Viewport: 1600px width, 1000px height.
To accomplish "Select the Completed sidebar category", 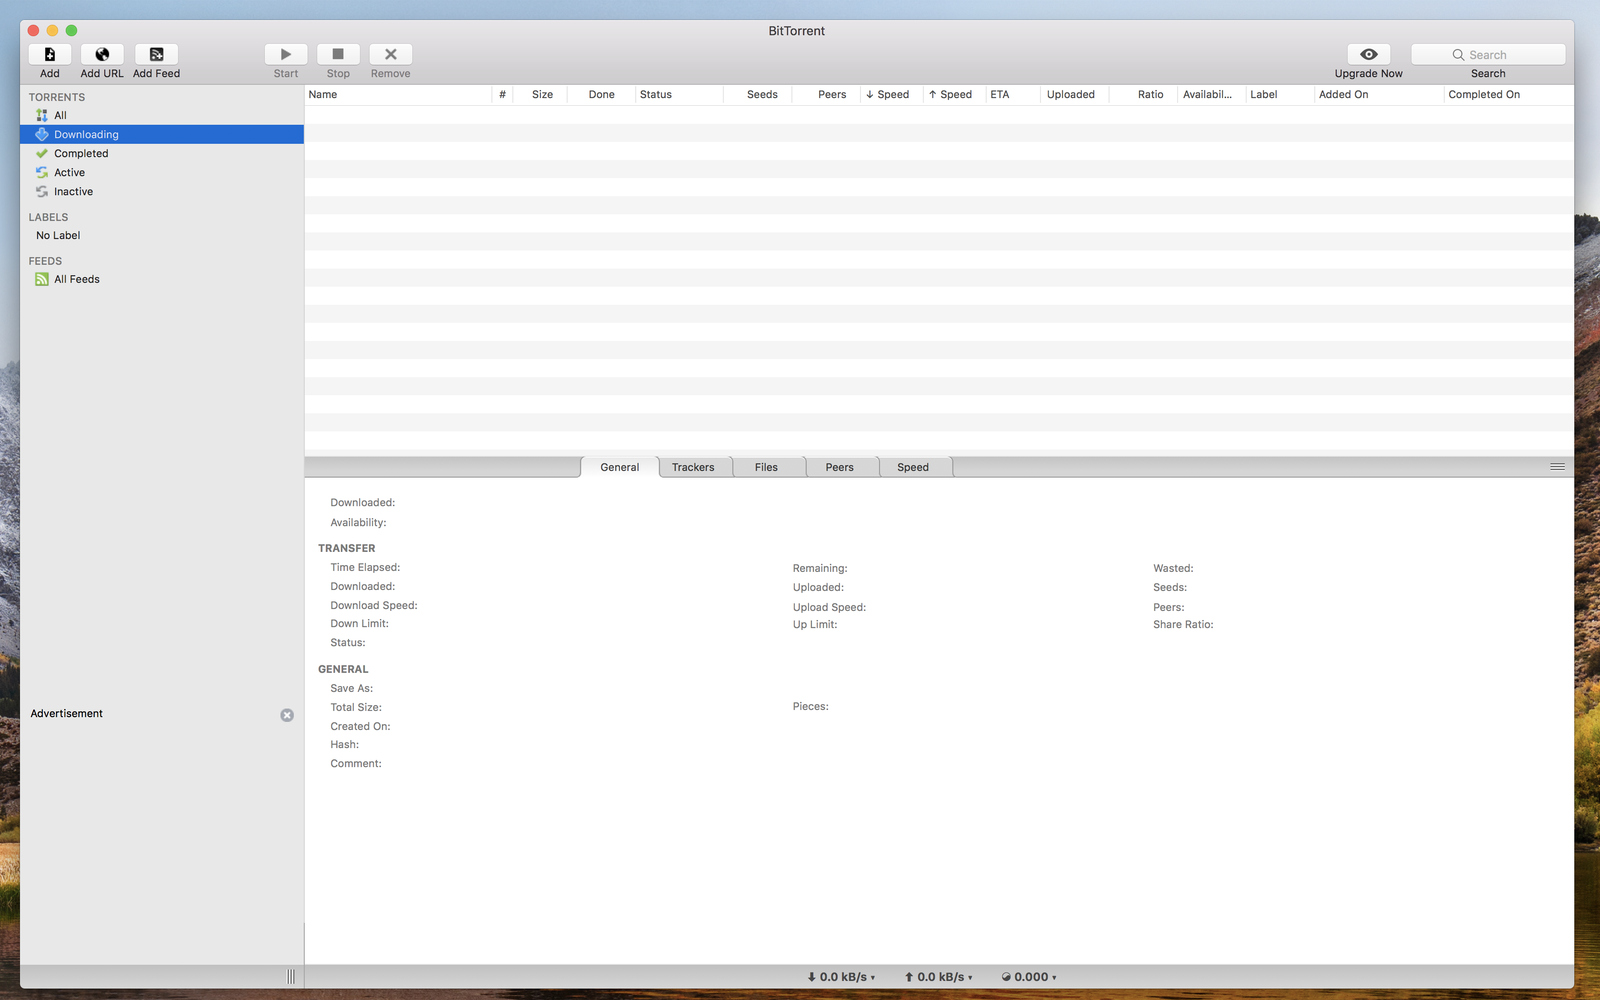I will pos(162,153).
